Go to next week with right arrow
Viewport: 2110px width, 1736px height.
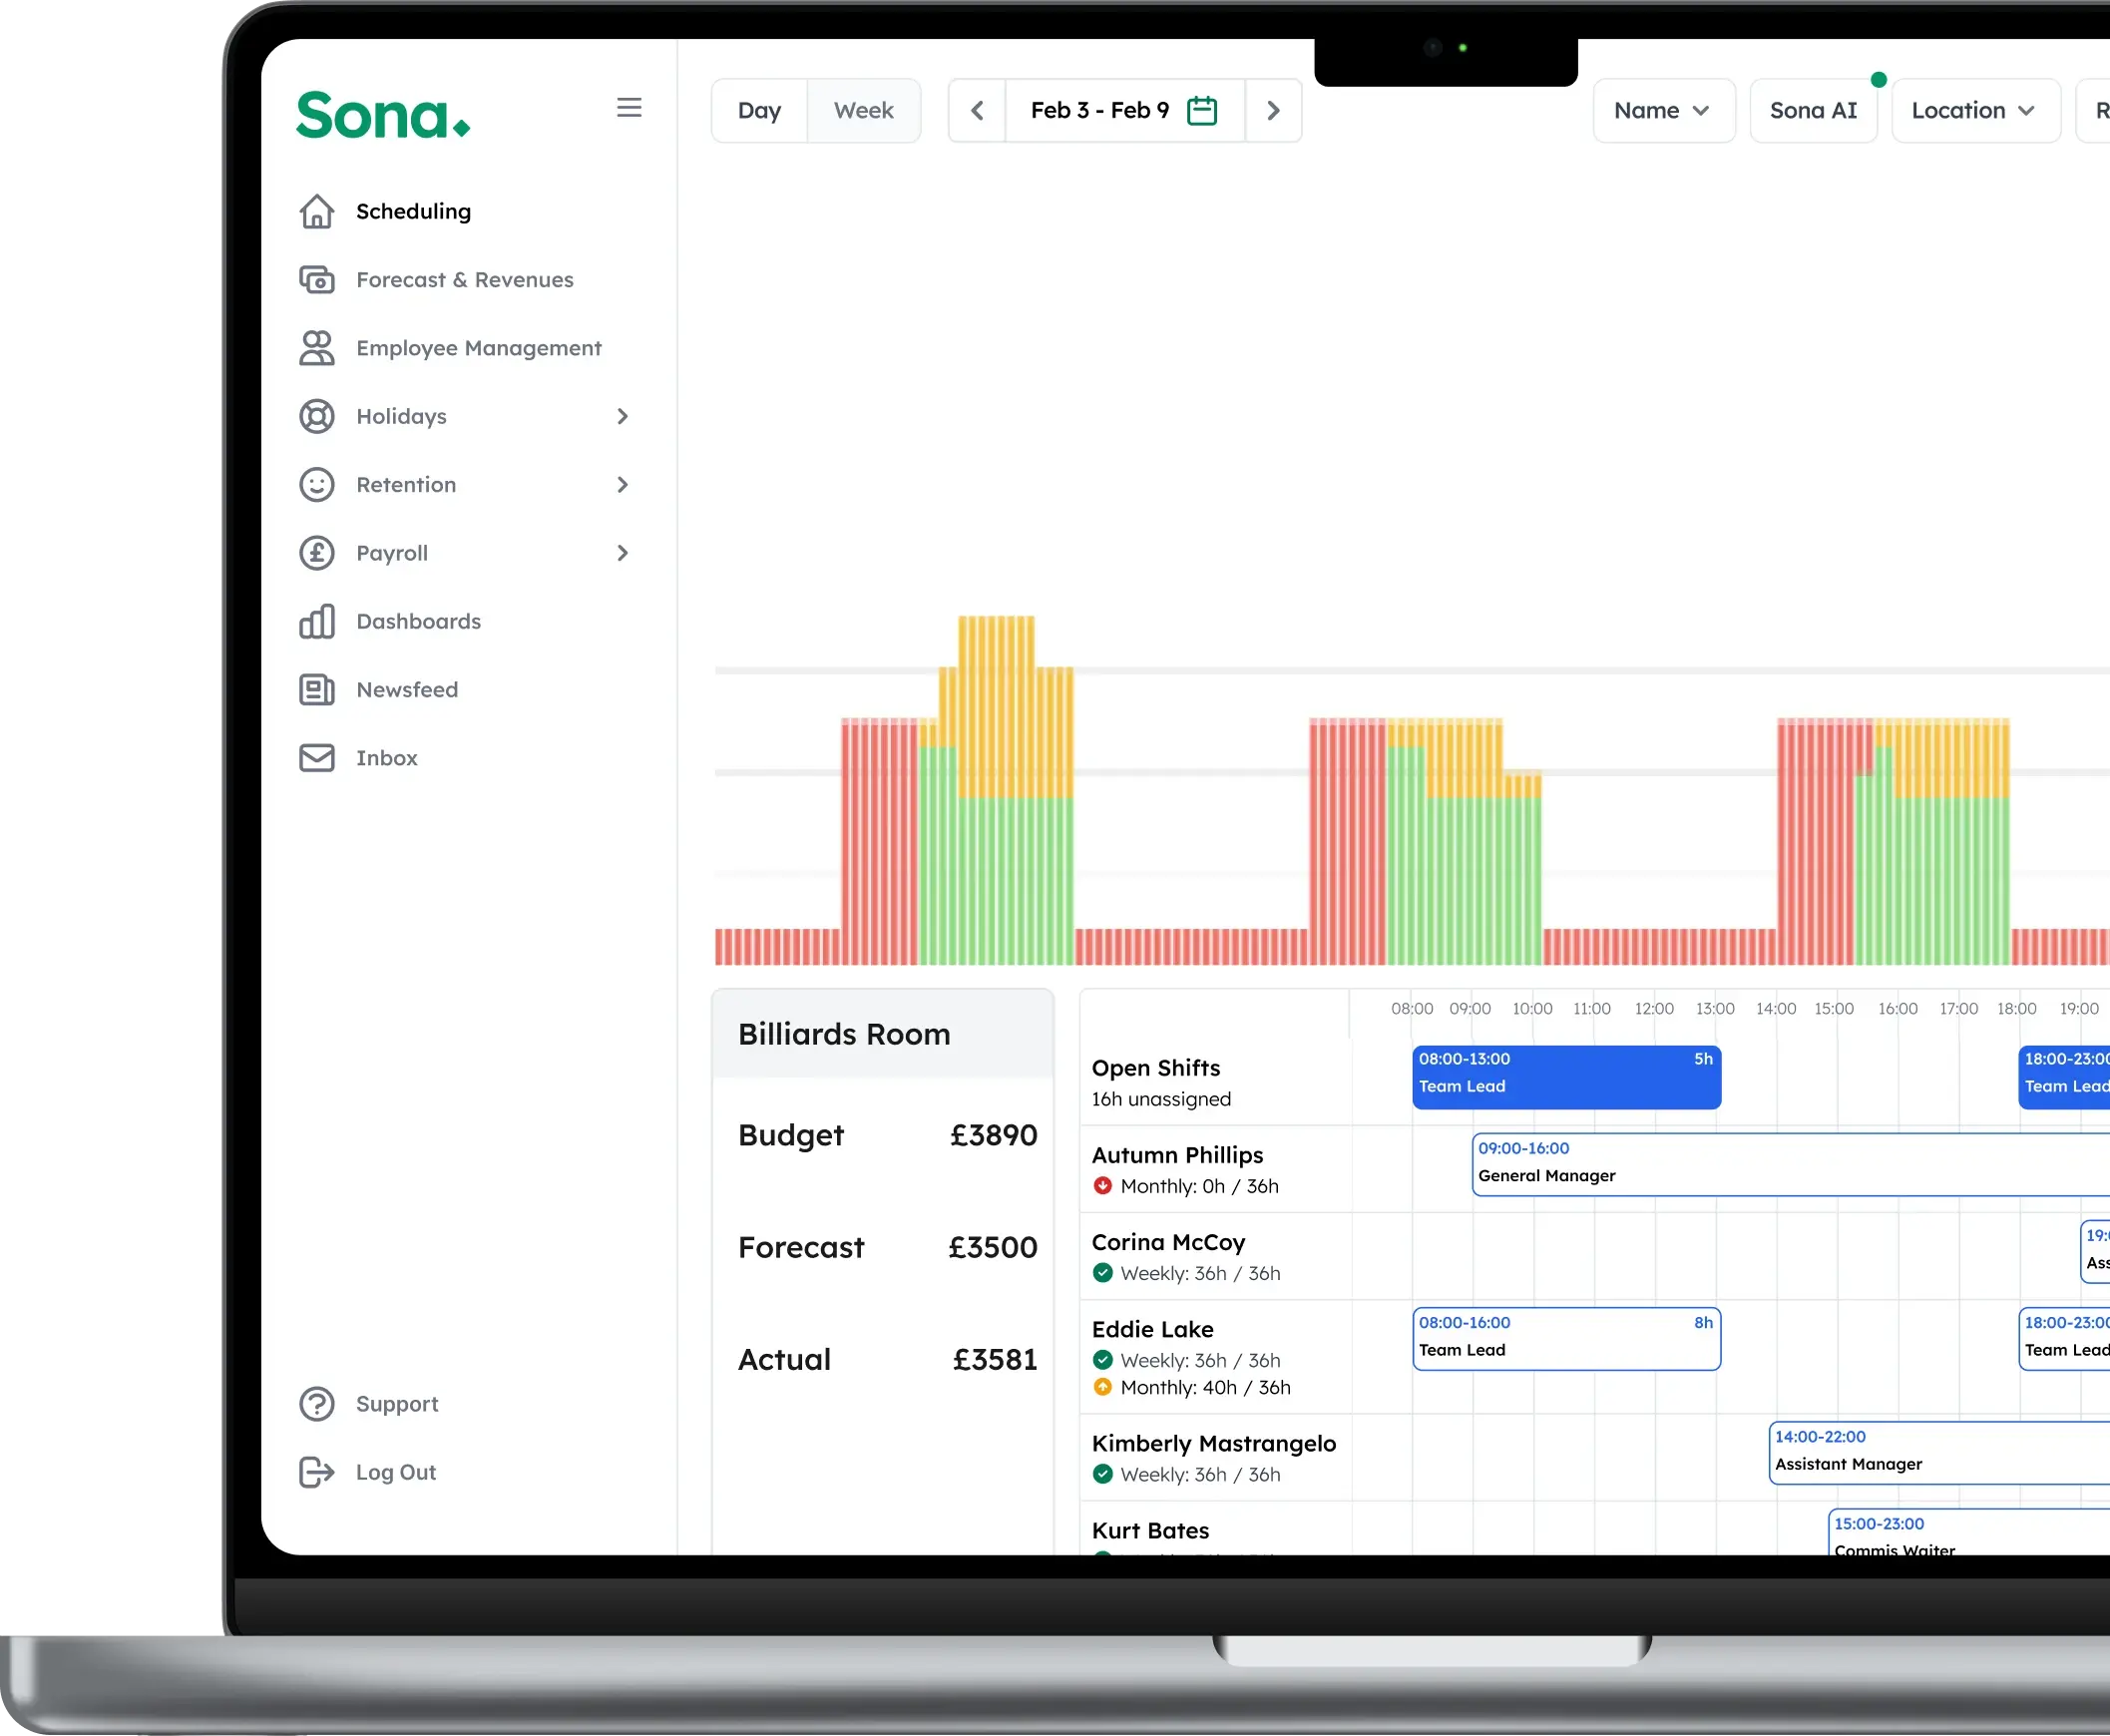click(x=1273, y=111)
